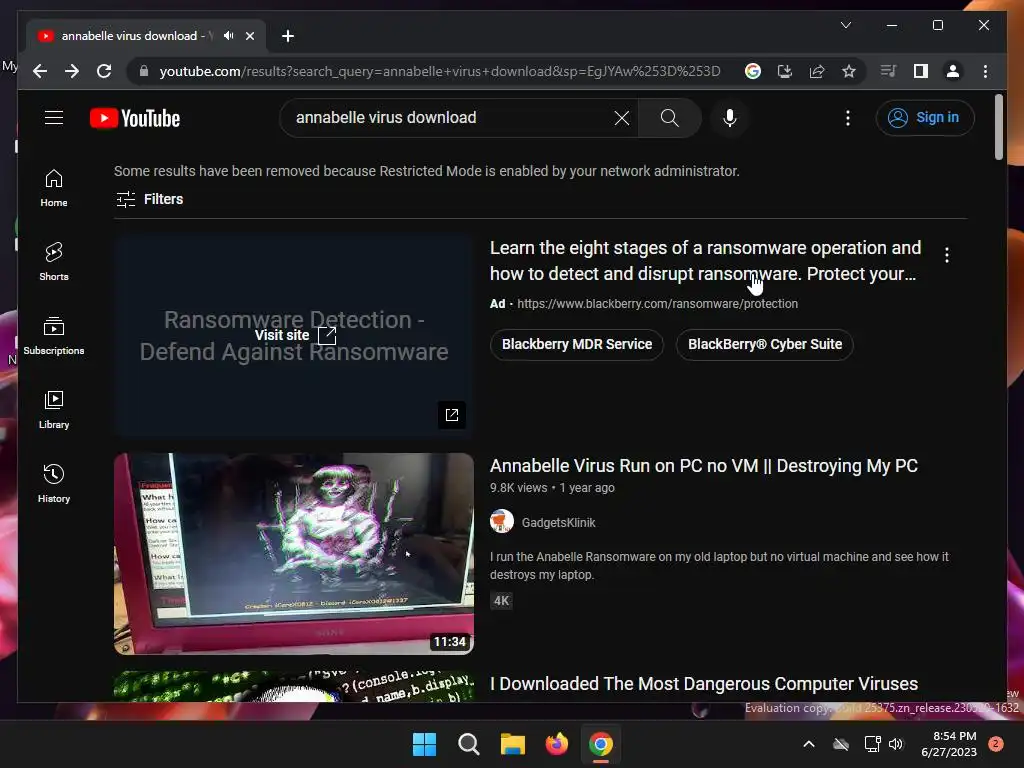Click Visit site on ad thumbnail
The image size is (1024, 768).
tap(295, 335)
